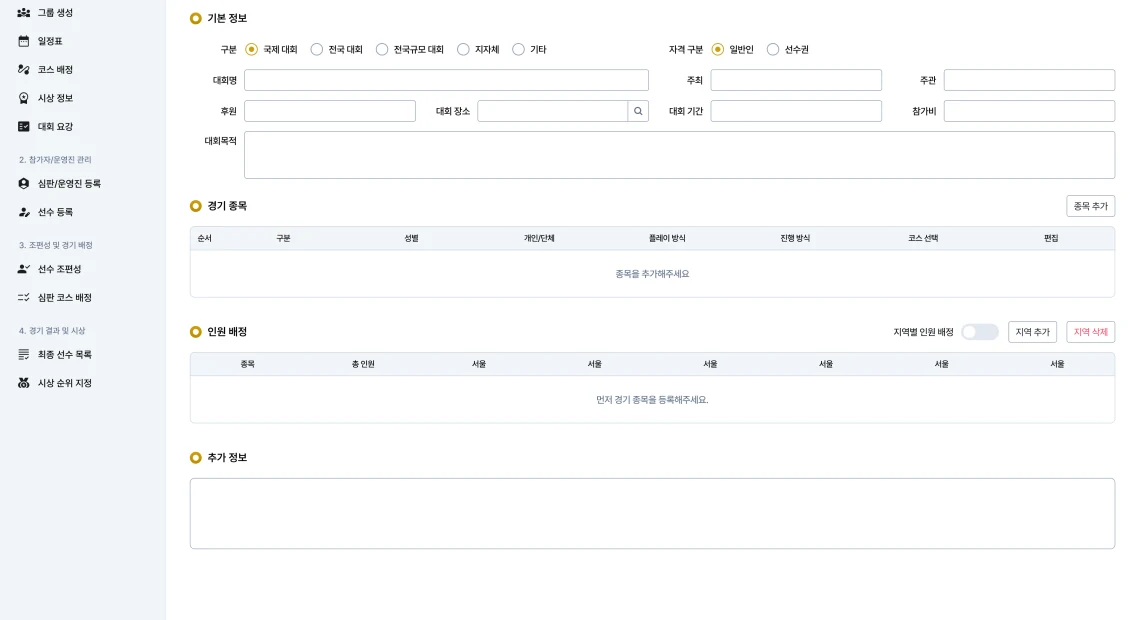Select the 선수 등록 person icon
The height and width of the screenshot is (620, 1139).
coord(24,212)
